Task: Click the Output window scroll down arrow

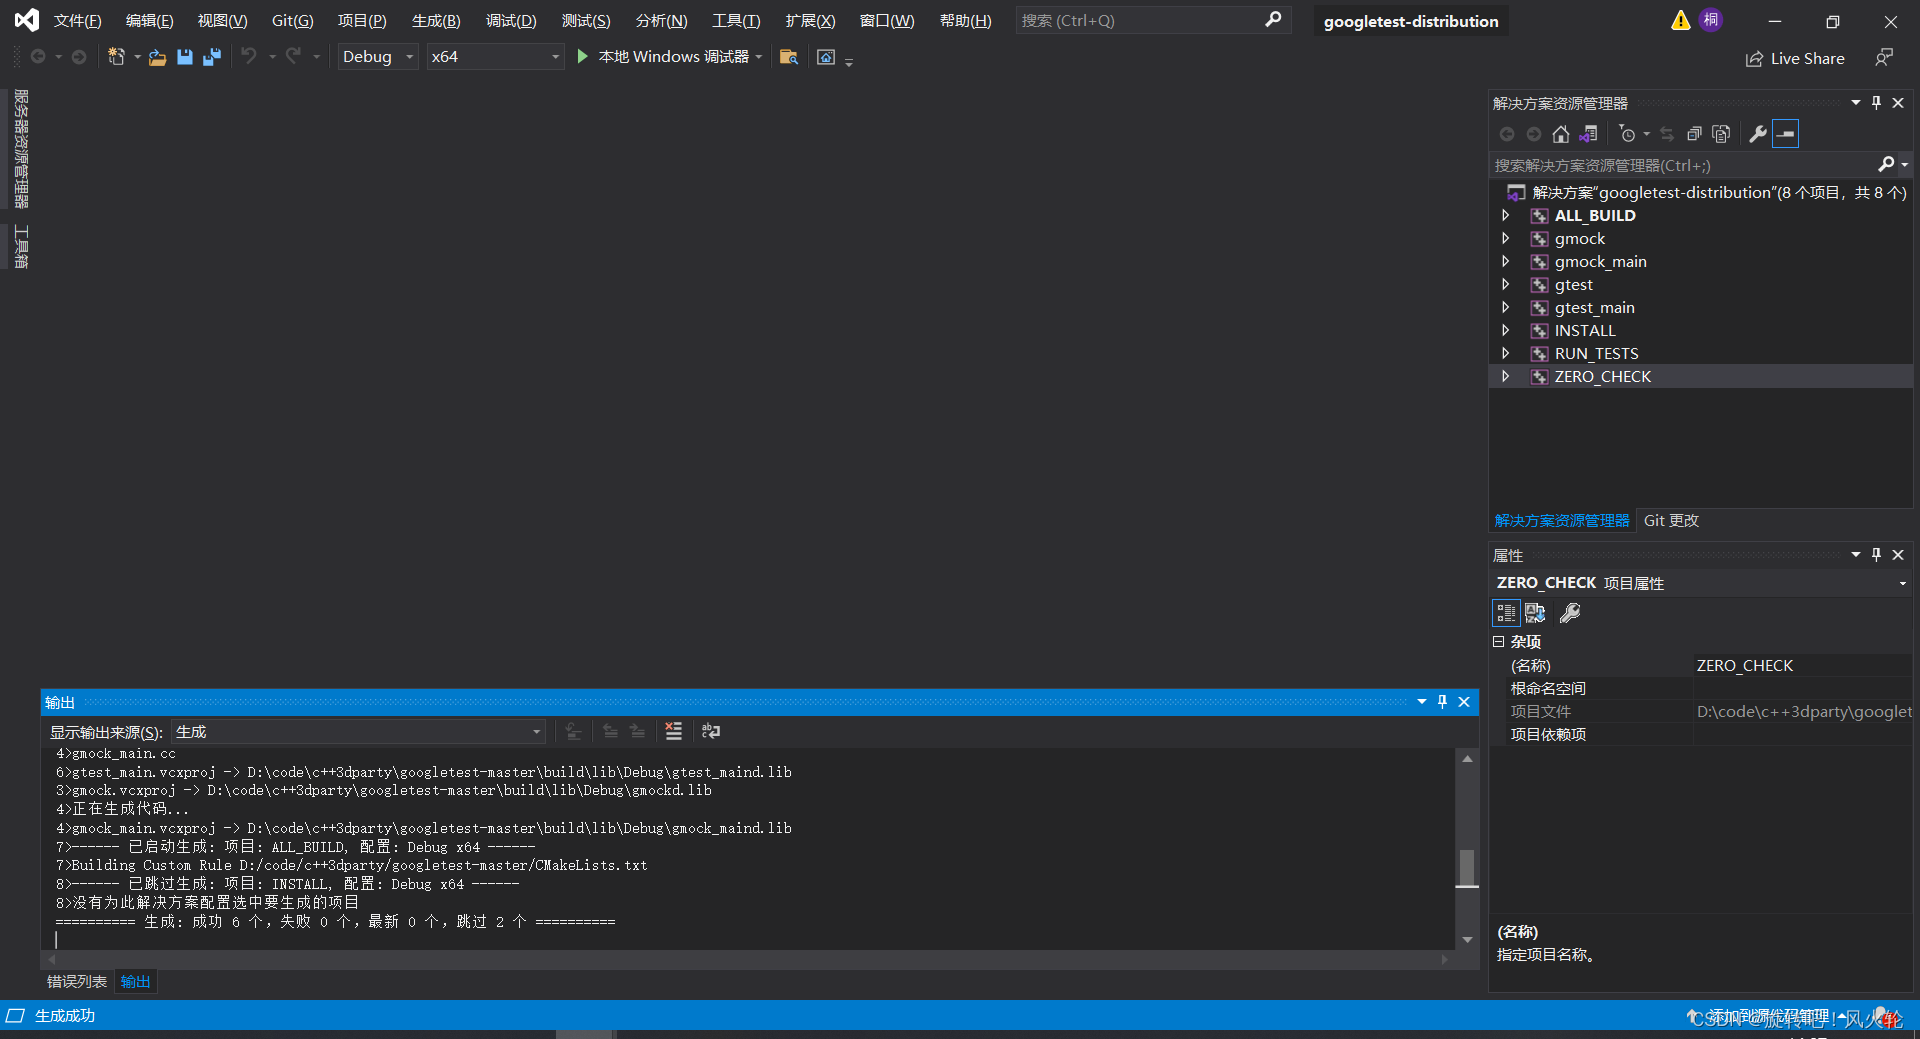Action: click(x=1467, y=939)
